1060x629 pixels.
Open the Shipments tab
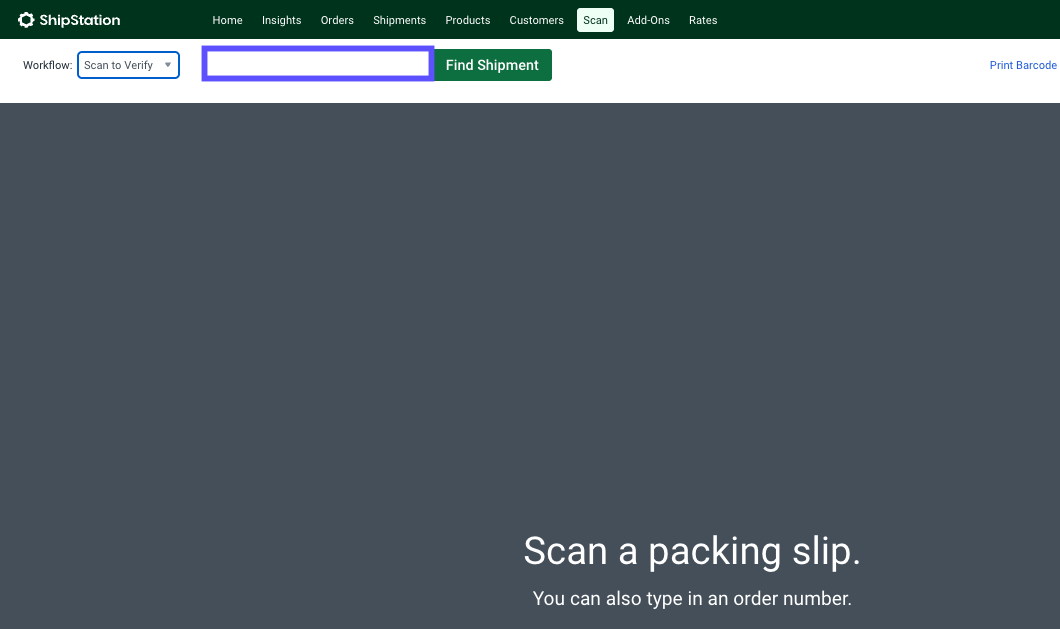pos(399,20)
